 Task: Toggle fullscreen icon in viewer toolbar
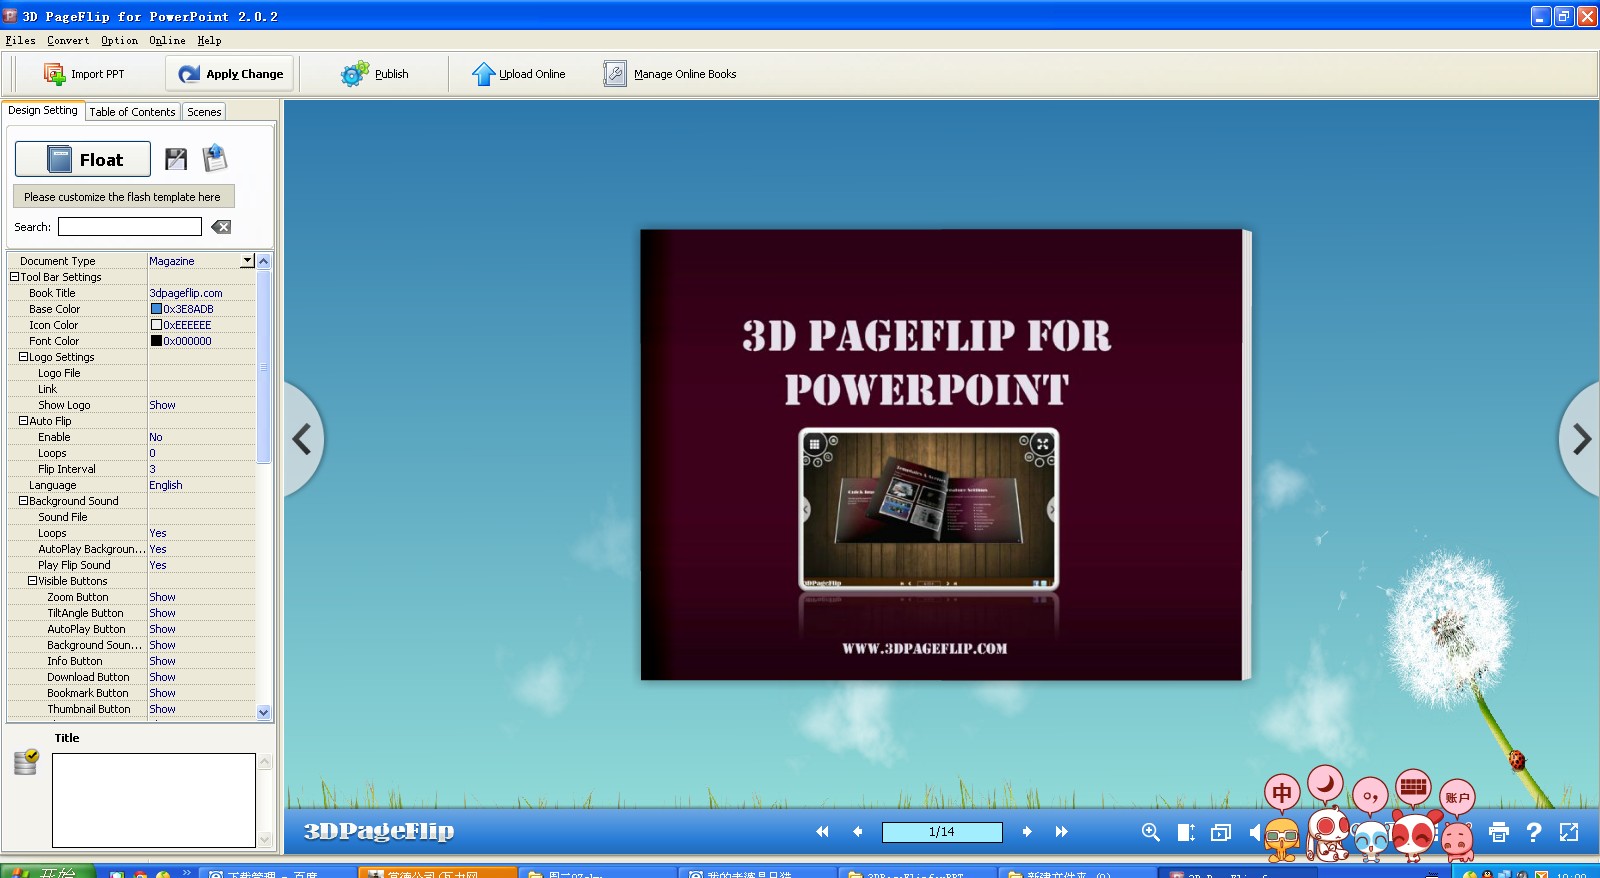pyautogui.click(x=1569, y=832)
